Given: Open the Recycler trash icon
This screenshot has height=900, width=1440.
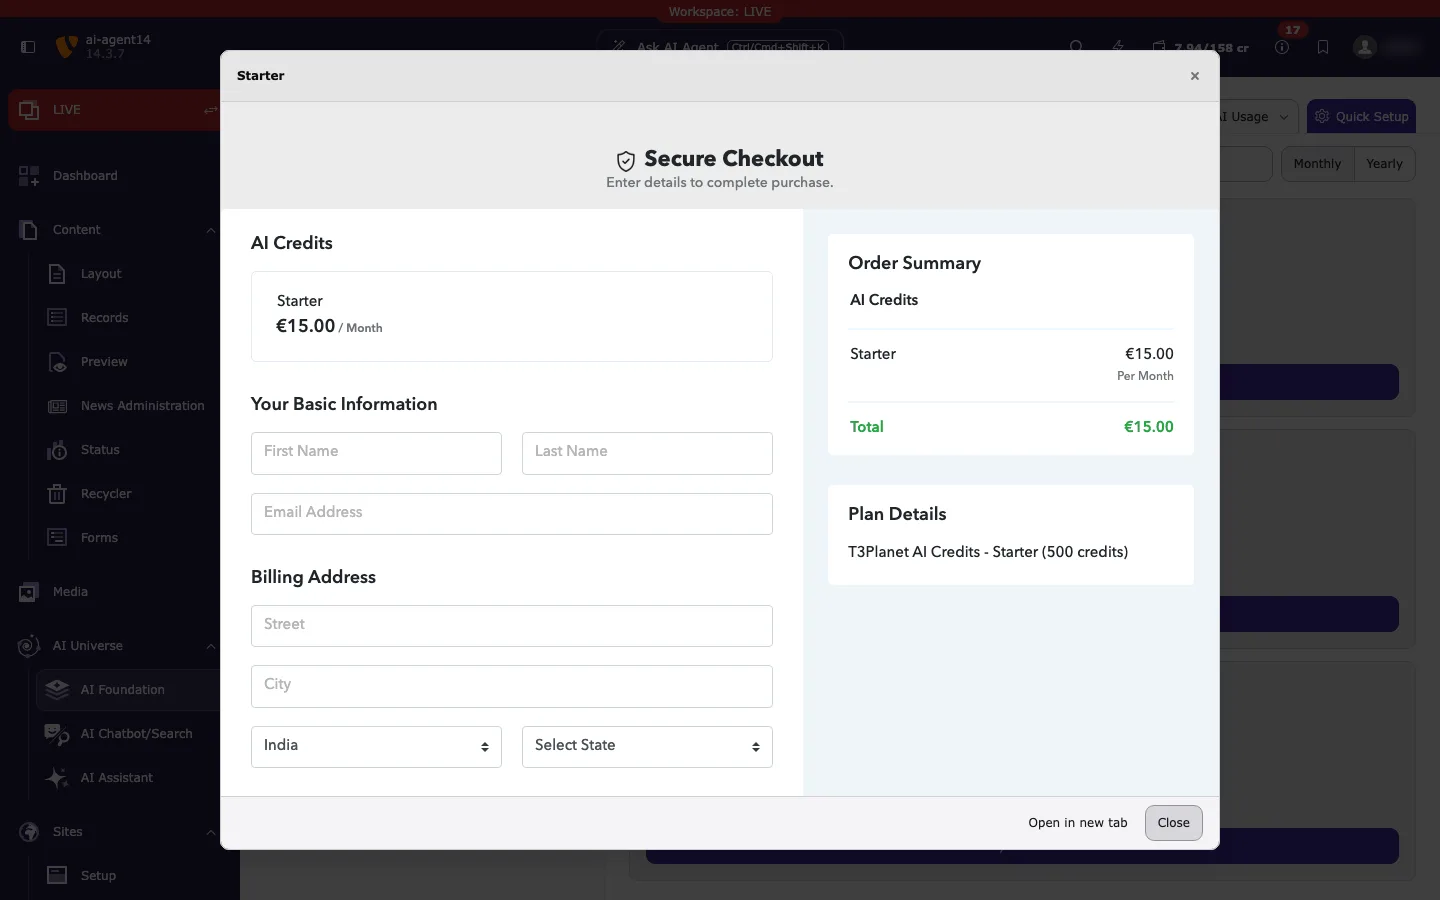Looking at the screenshot, I should tap(57, 494).
